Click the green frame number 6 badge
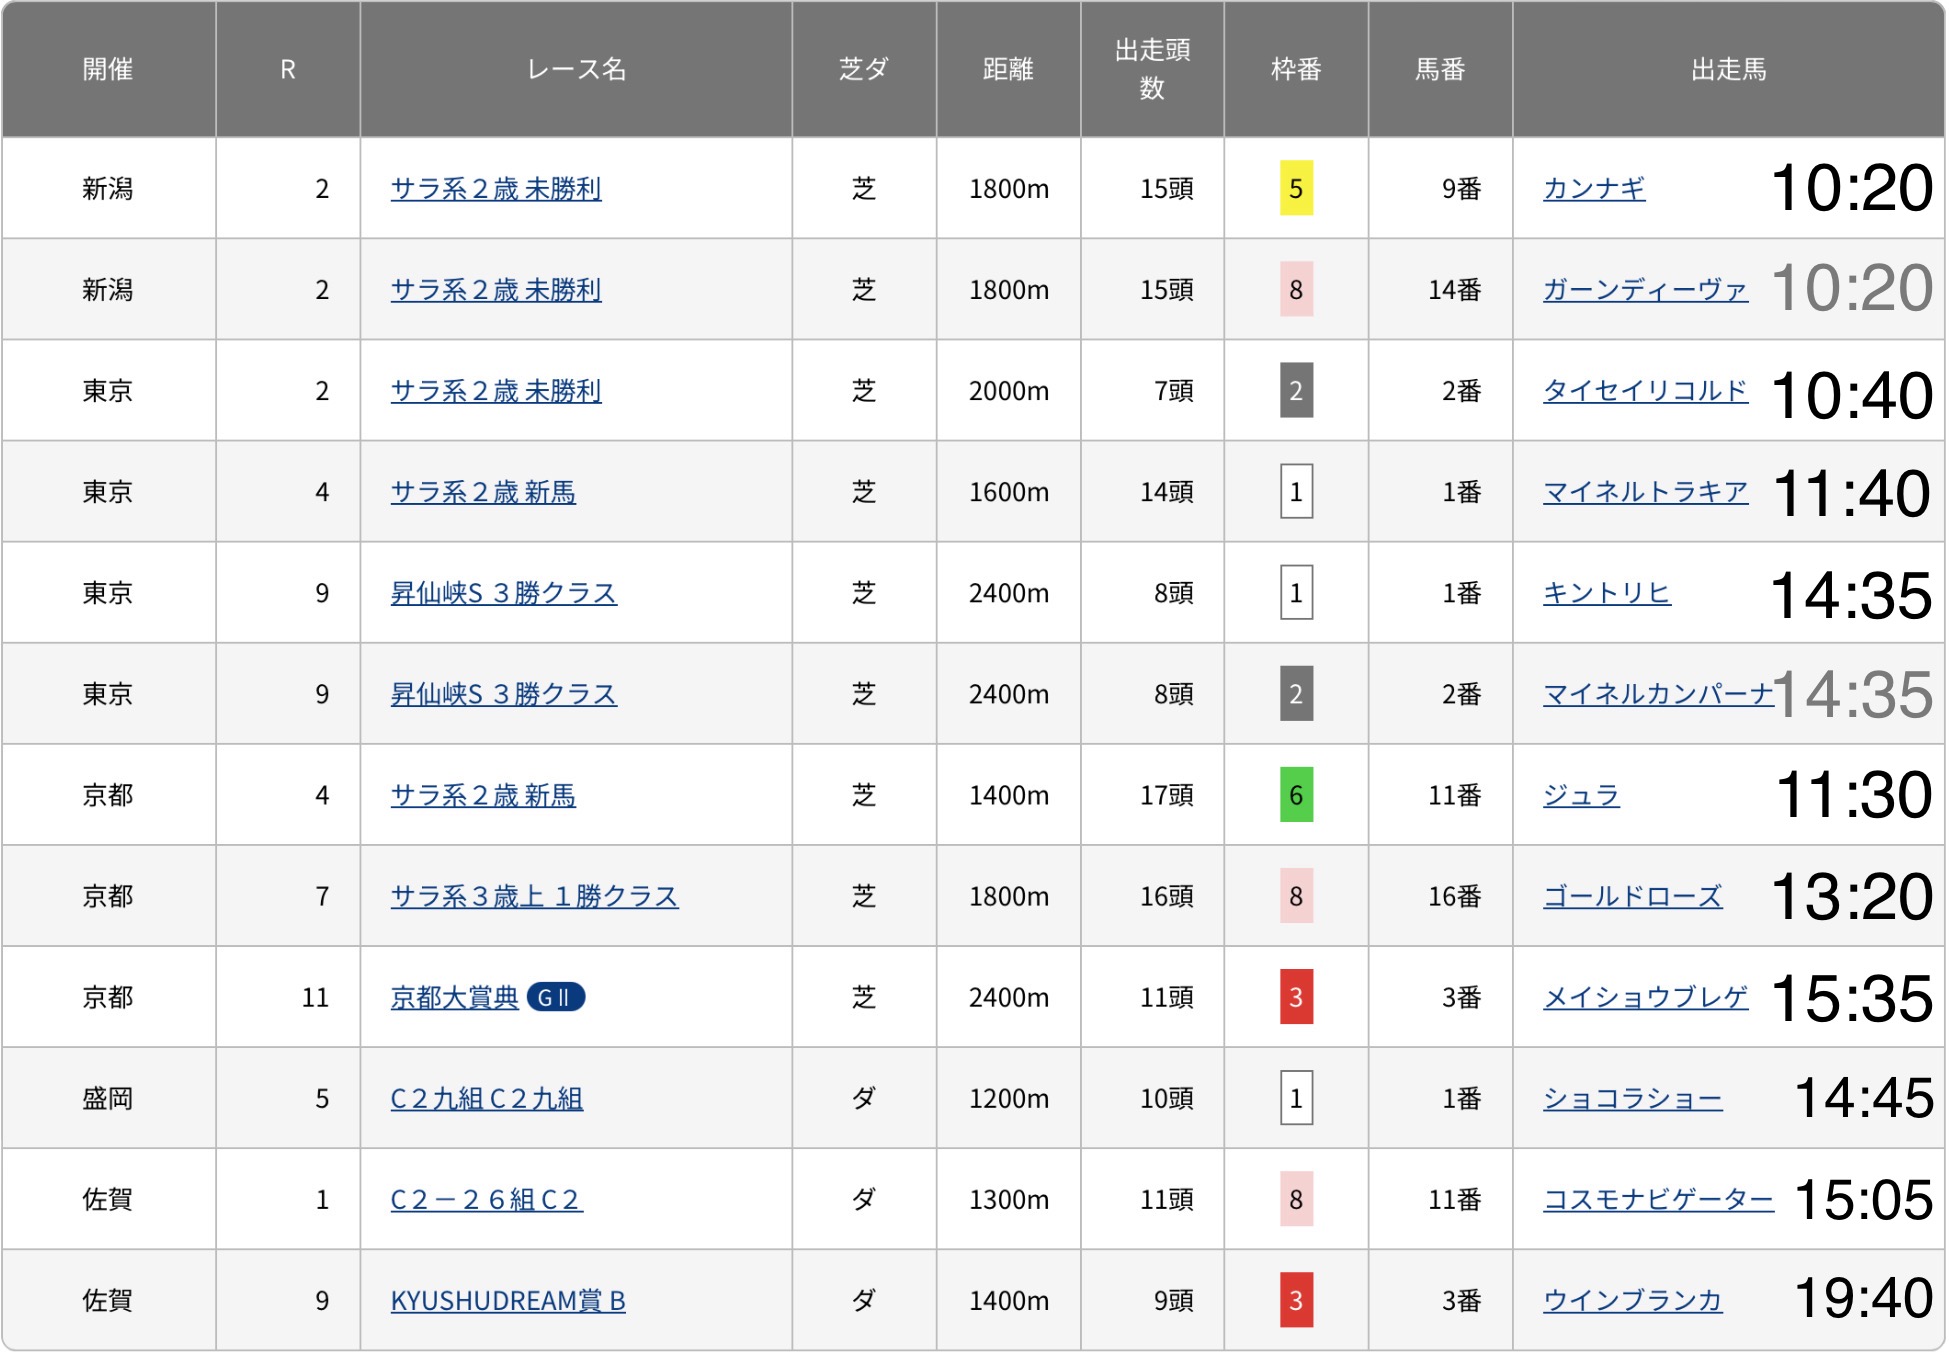This screenshot has width=1949, height=1355. (x=1296, y=795)
